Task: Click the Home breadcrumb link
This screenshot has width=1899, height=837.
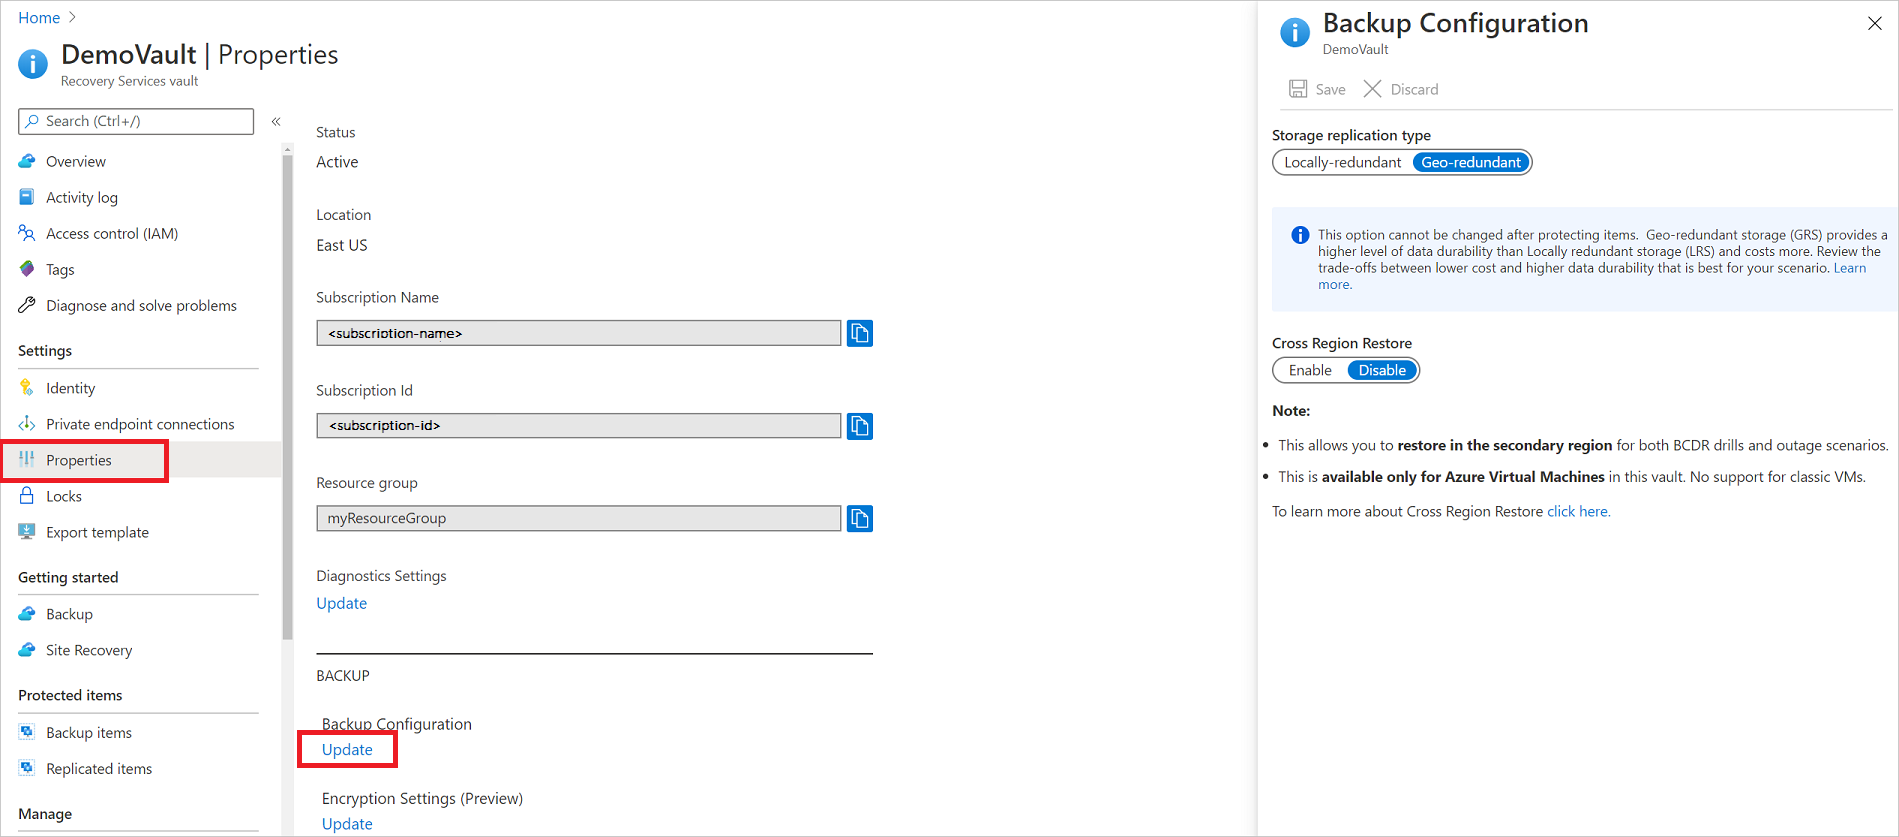Action: pos(39,17)
